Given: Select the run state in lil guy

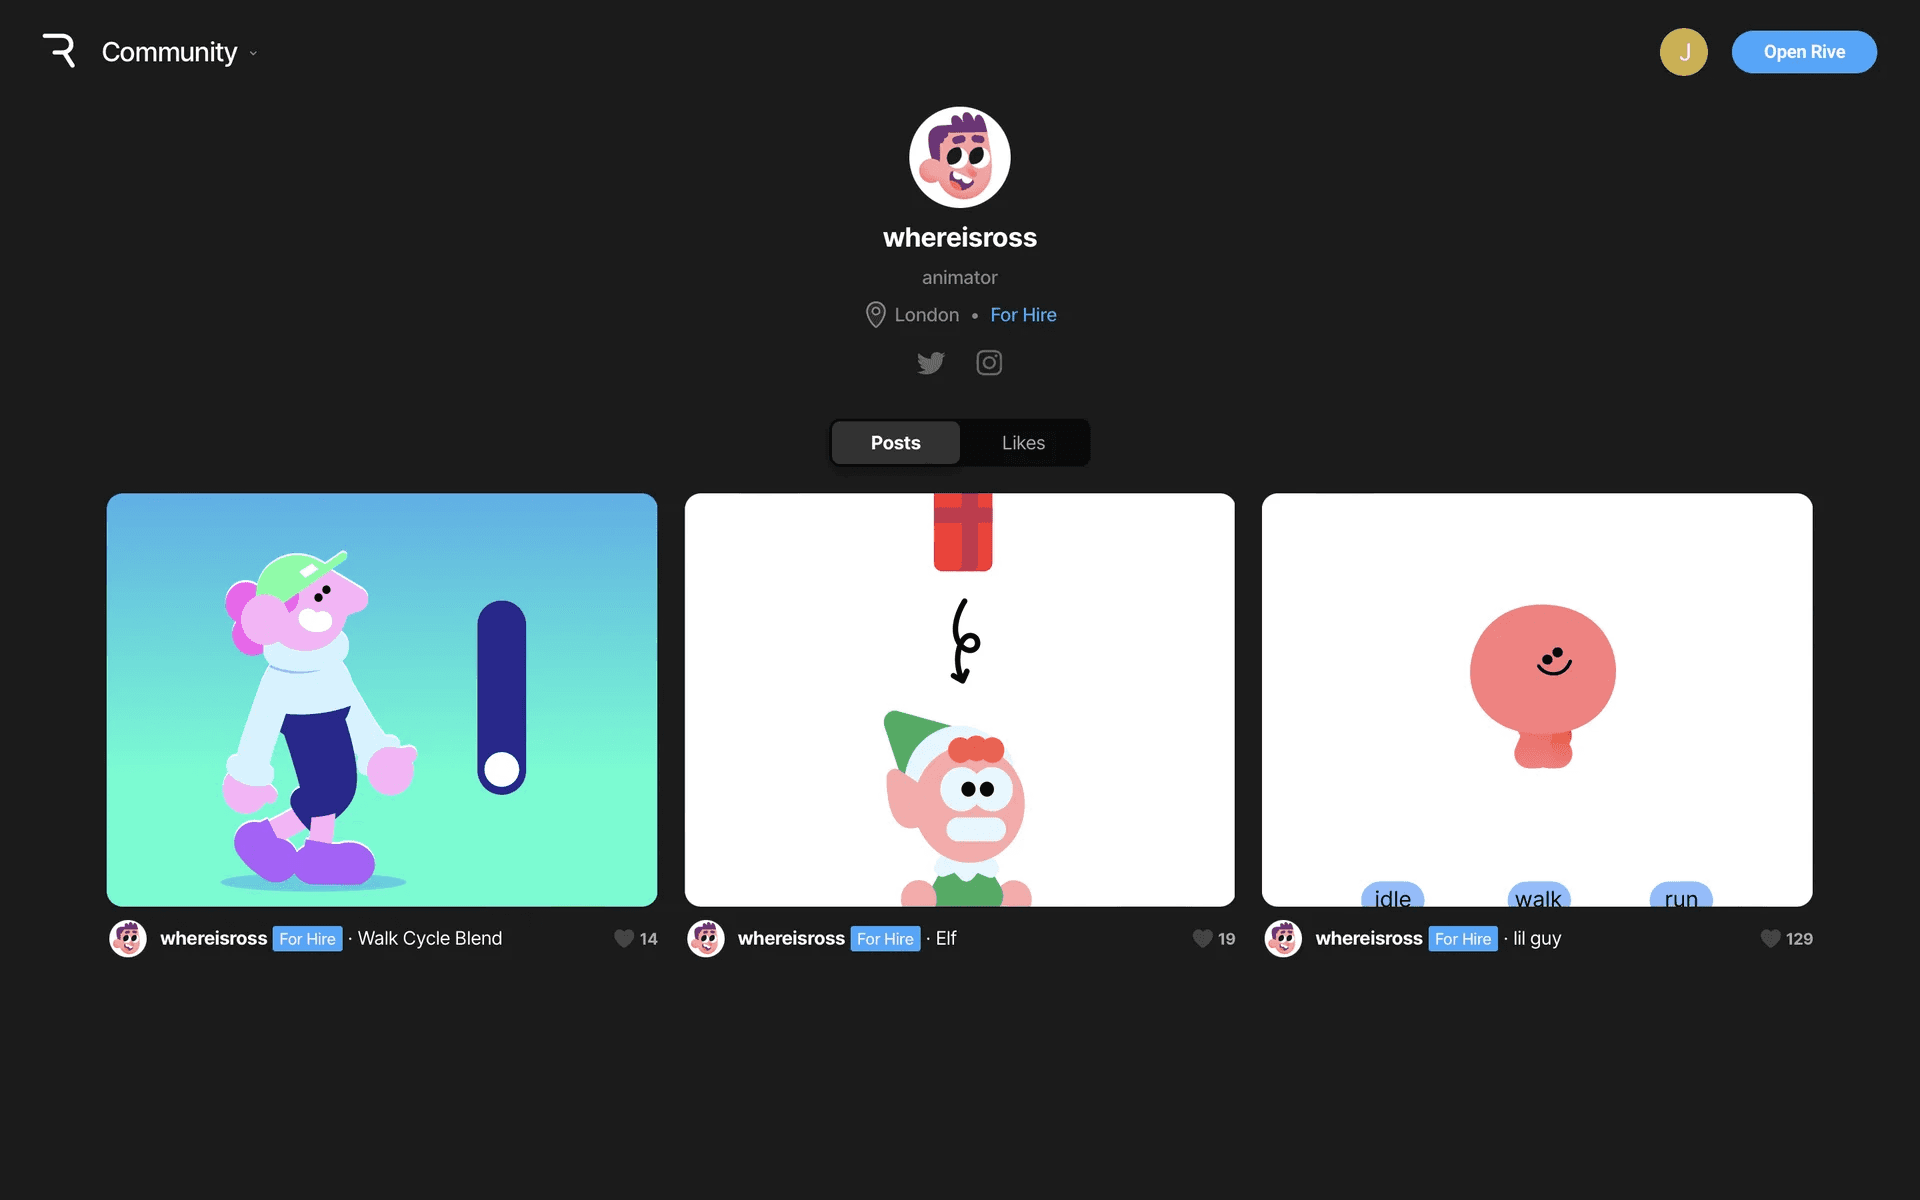Looking at the screenshot, I should click(1681, 896).
